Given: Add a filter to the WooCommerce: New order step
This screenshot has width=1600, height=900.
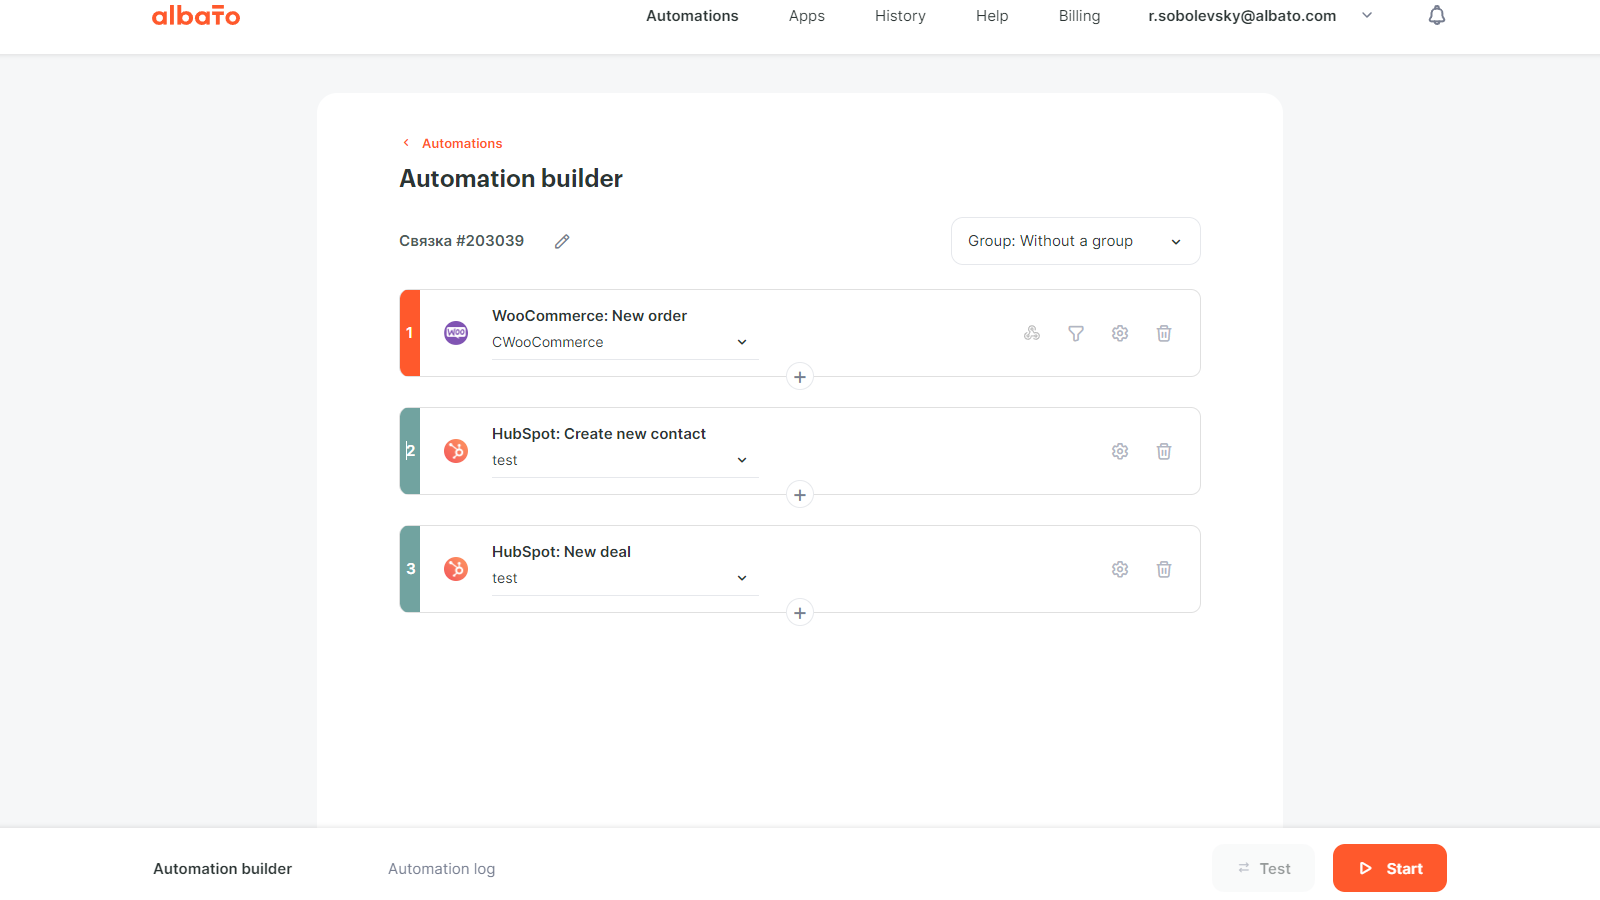Looking at the screenshot, I should click(1075, 333).
